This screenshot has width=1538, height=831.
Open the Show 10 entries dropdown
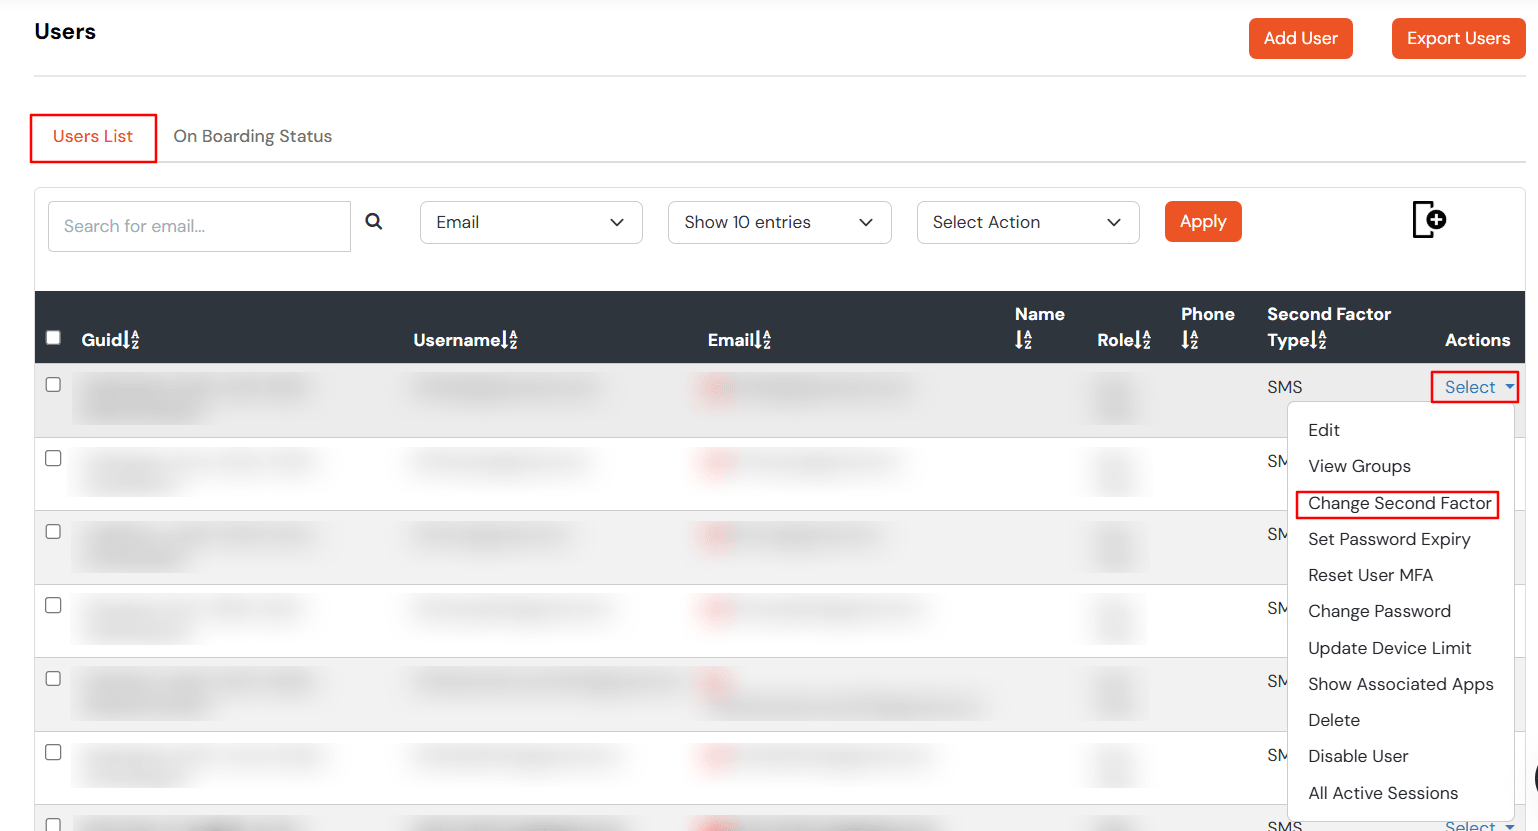tap(779, 222)
